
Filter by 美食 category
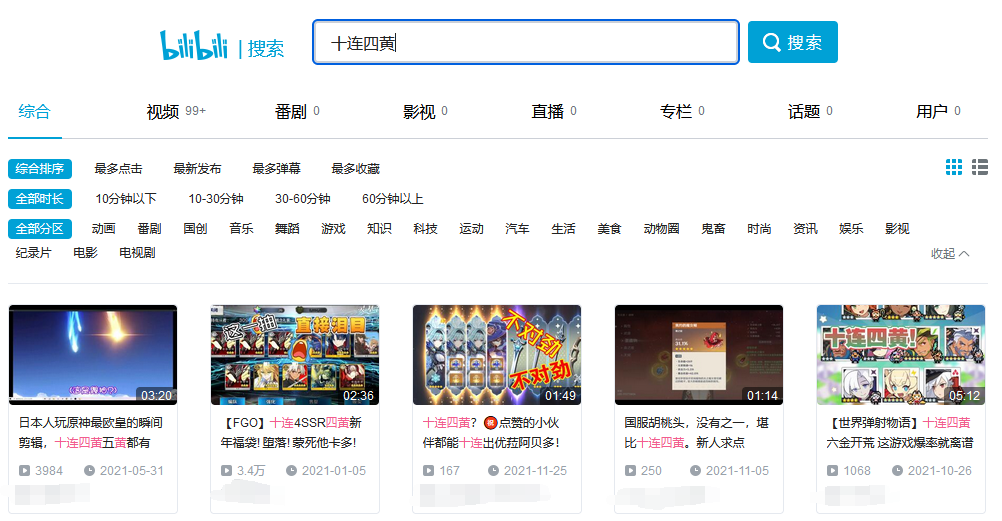[610, 229]
